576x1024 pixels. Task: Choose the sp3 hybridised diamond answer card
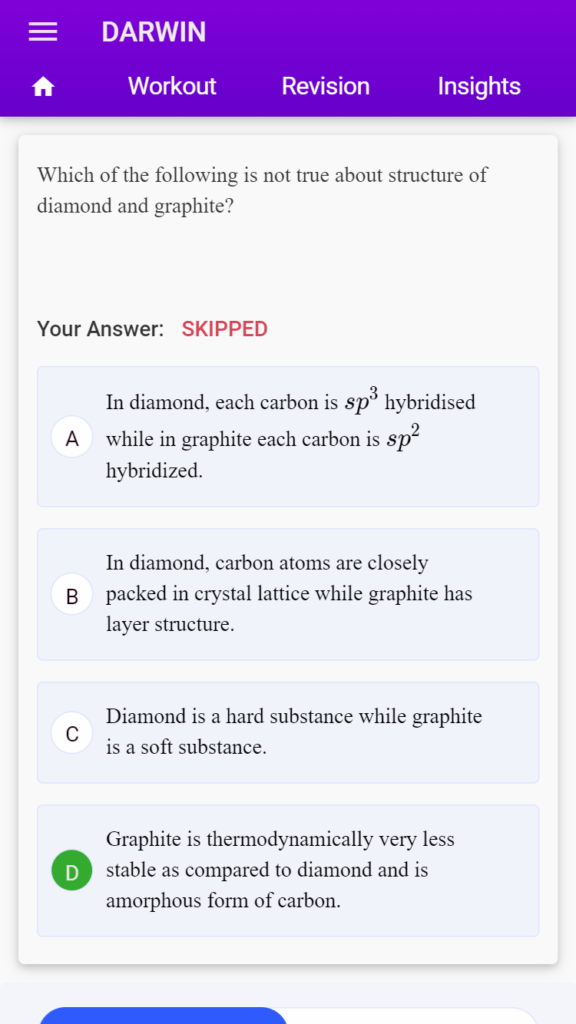pyautogui.click(x=288, y=436)
